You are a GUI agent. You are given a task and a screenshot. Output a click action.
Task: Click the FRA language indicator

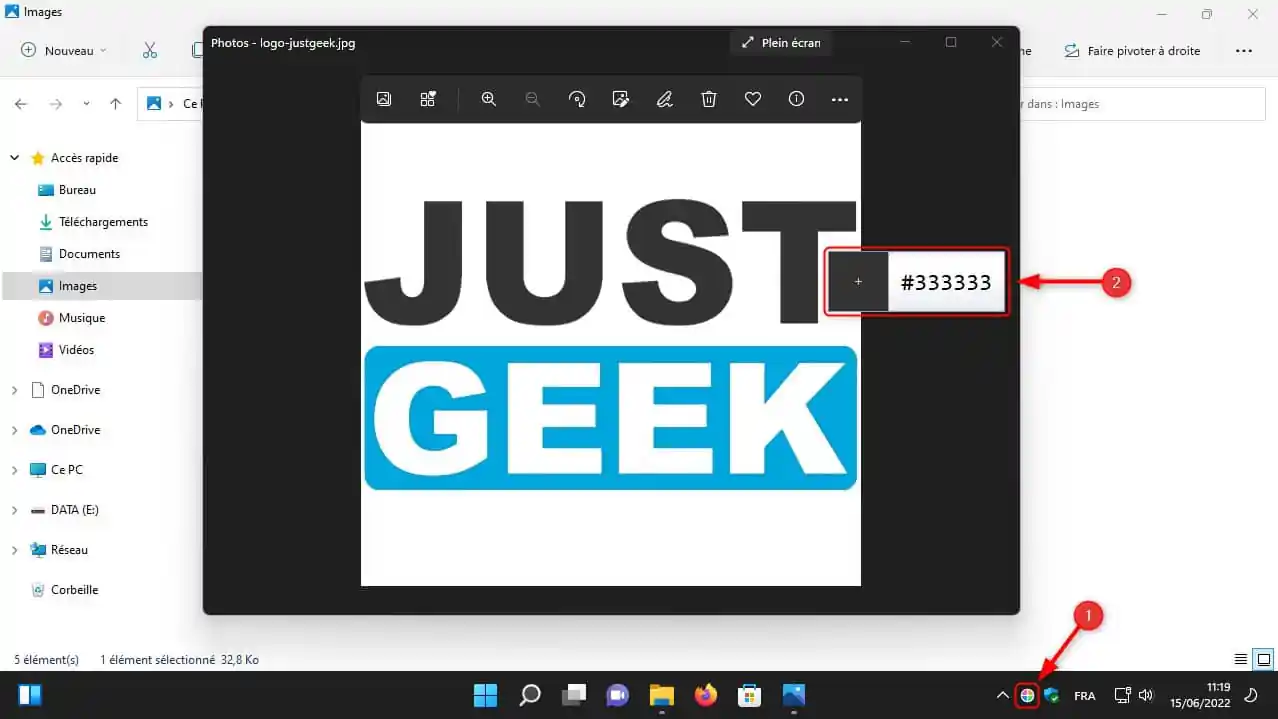tap(1084, 695)
